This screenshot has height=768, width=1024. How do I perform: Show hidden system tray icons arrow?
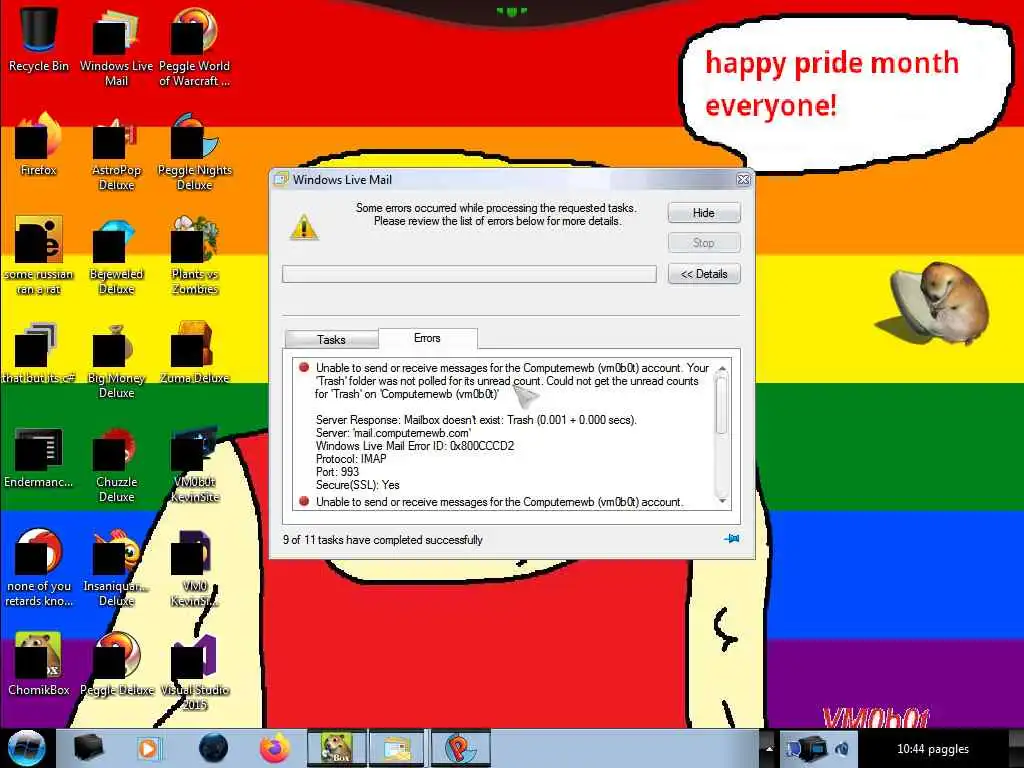769,748
